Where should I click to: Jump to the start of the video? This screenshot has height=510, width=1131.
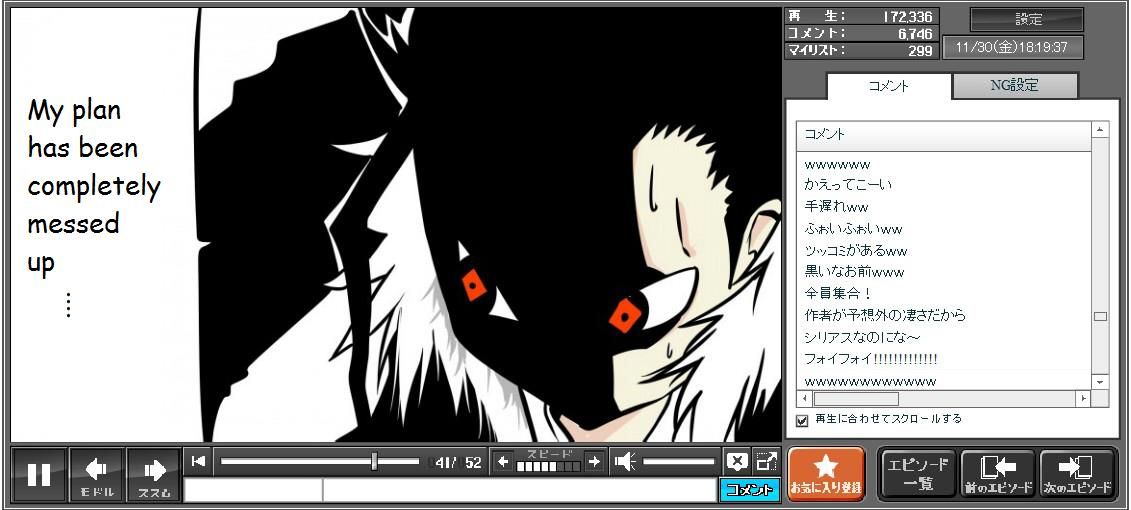point(199,461)
